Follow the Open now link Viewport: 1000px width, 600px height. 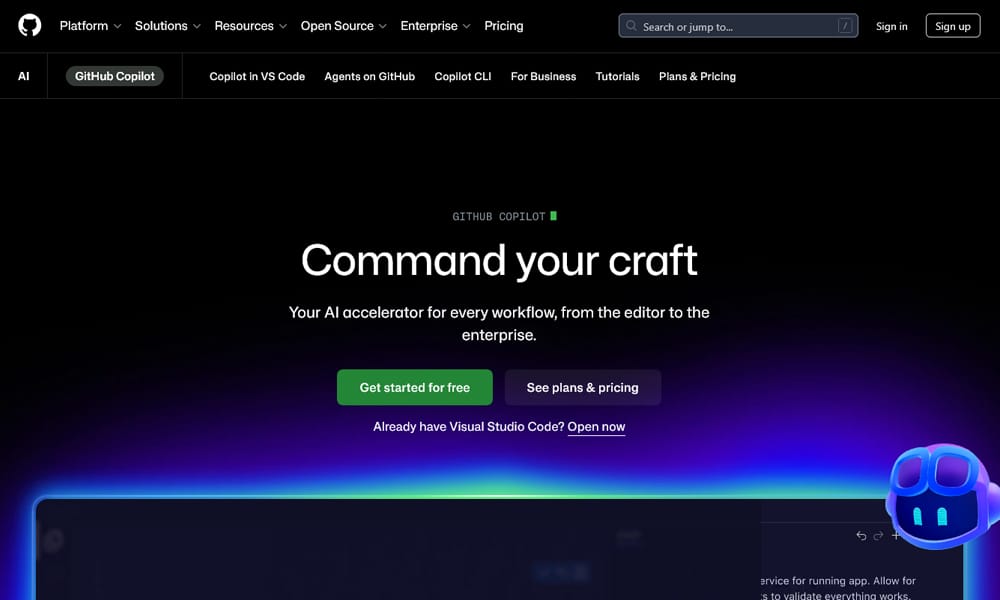pos(596,427)
